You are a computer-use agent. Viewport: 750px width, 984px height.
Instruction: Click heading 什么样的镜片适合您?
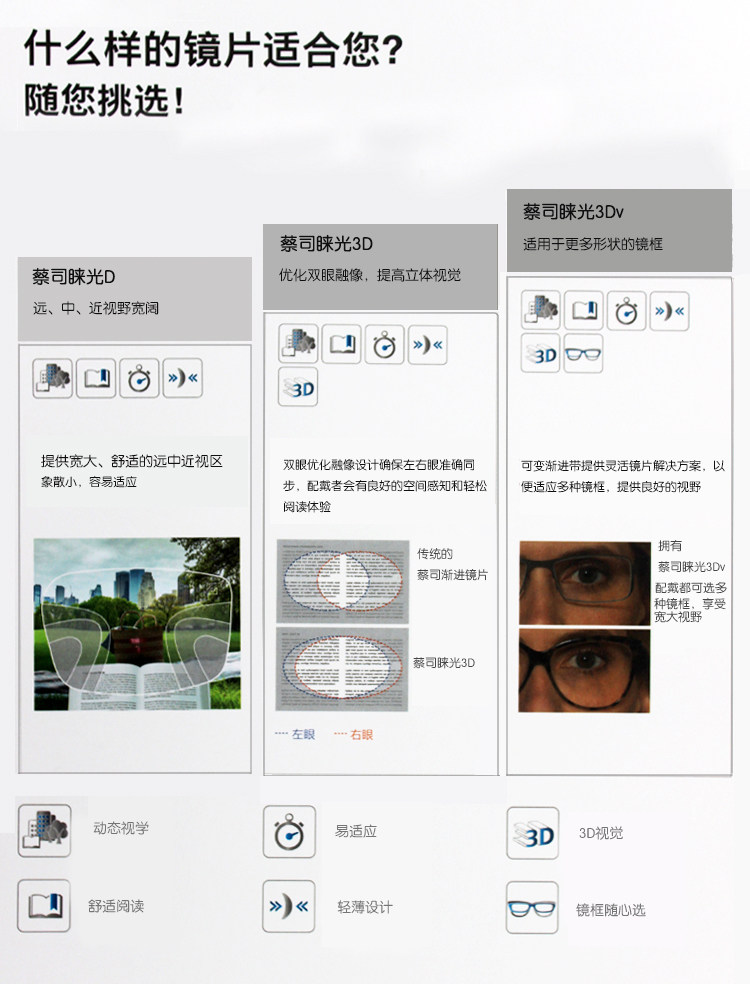pos(213,48)
